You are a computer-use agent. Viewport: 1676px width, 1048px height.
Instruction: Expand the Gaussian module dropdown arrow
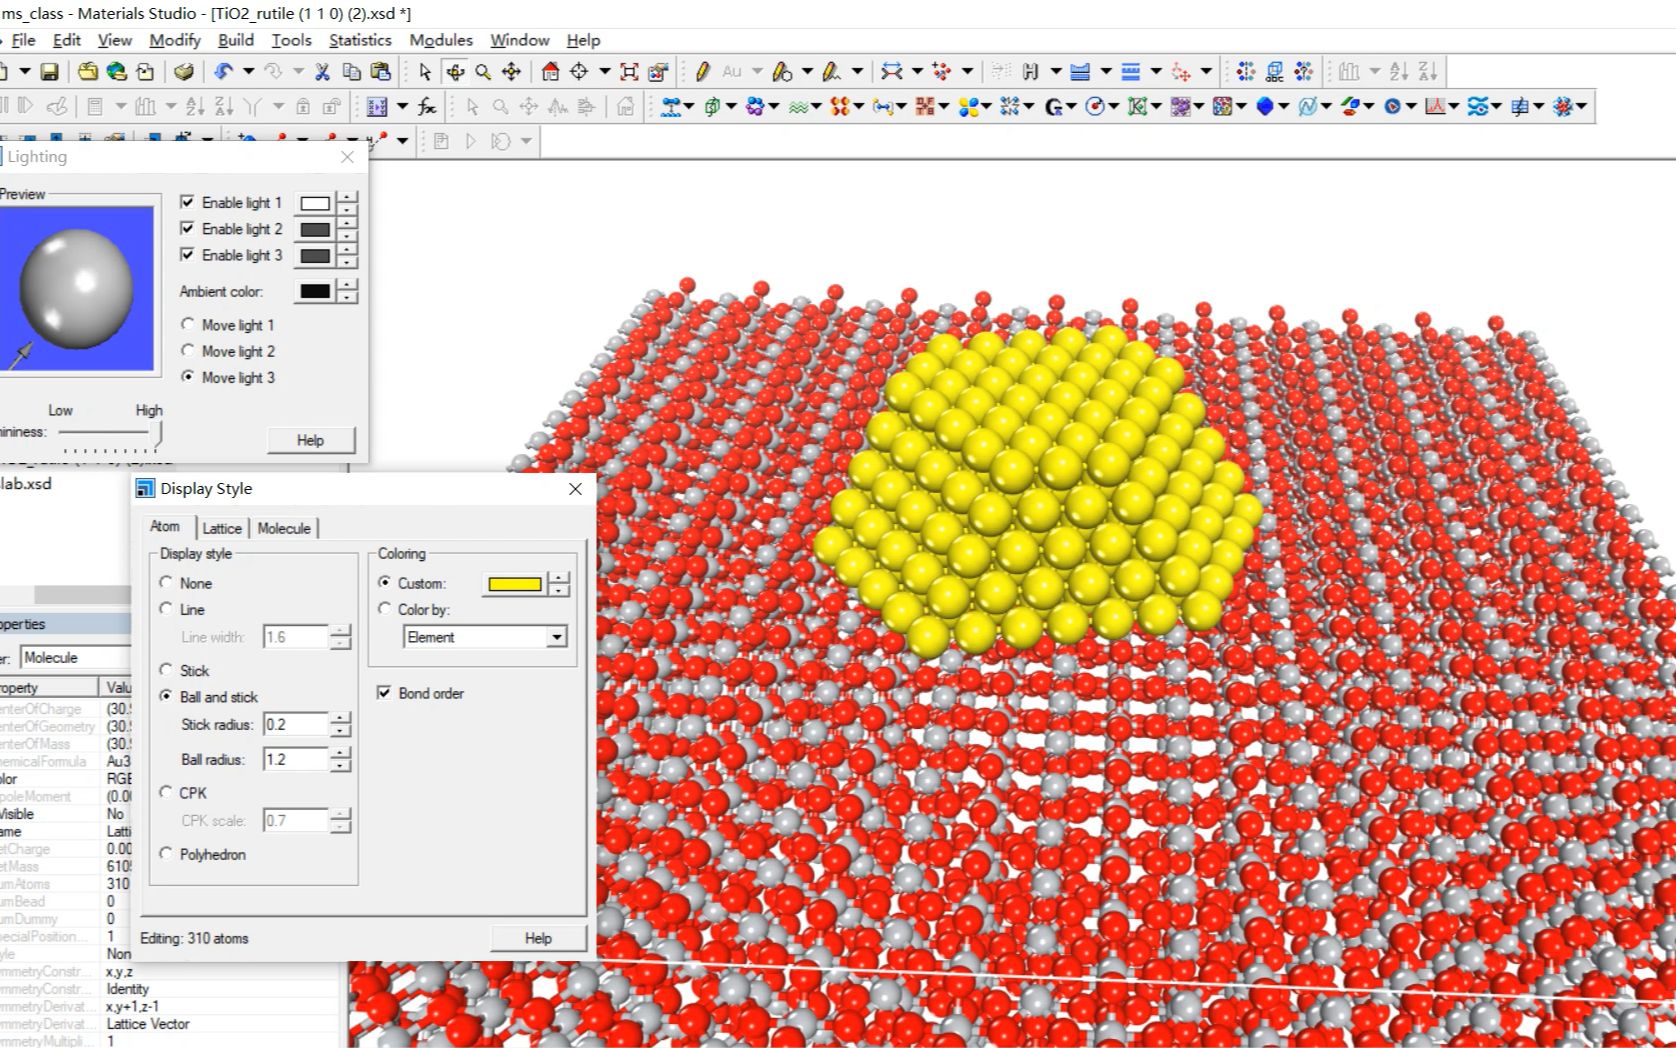(x=1071, y=107)
